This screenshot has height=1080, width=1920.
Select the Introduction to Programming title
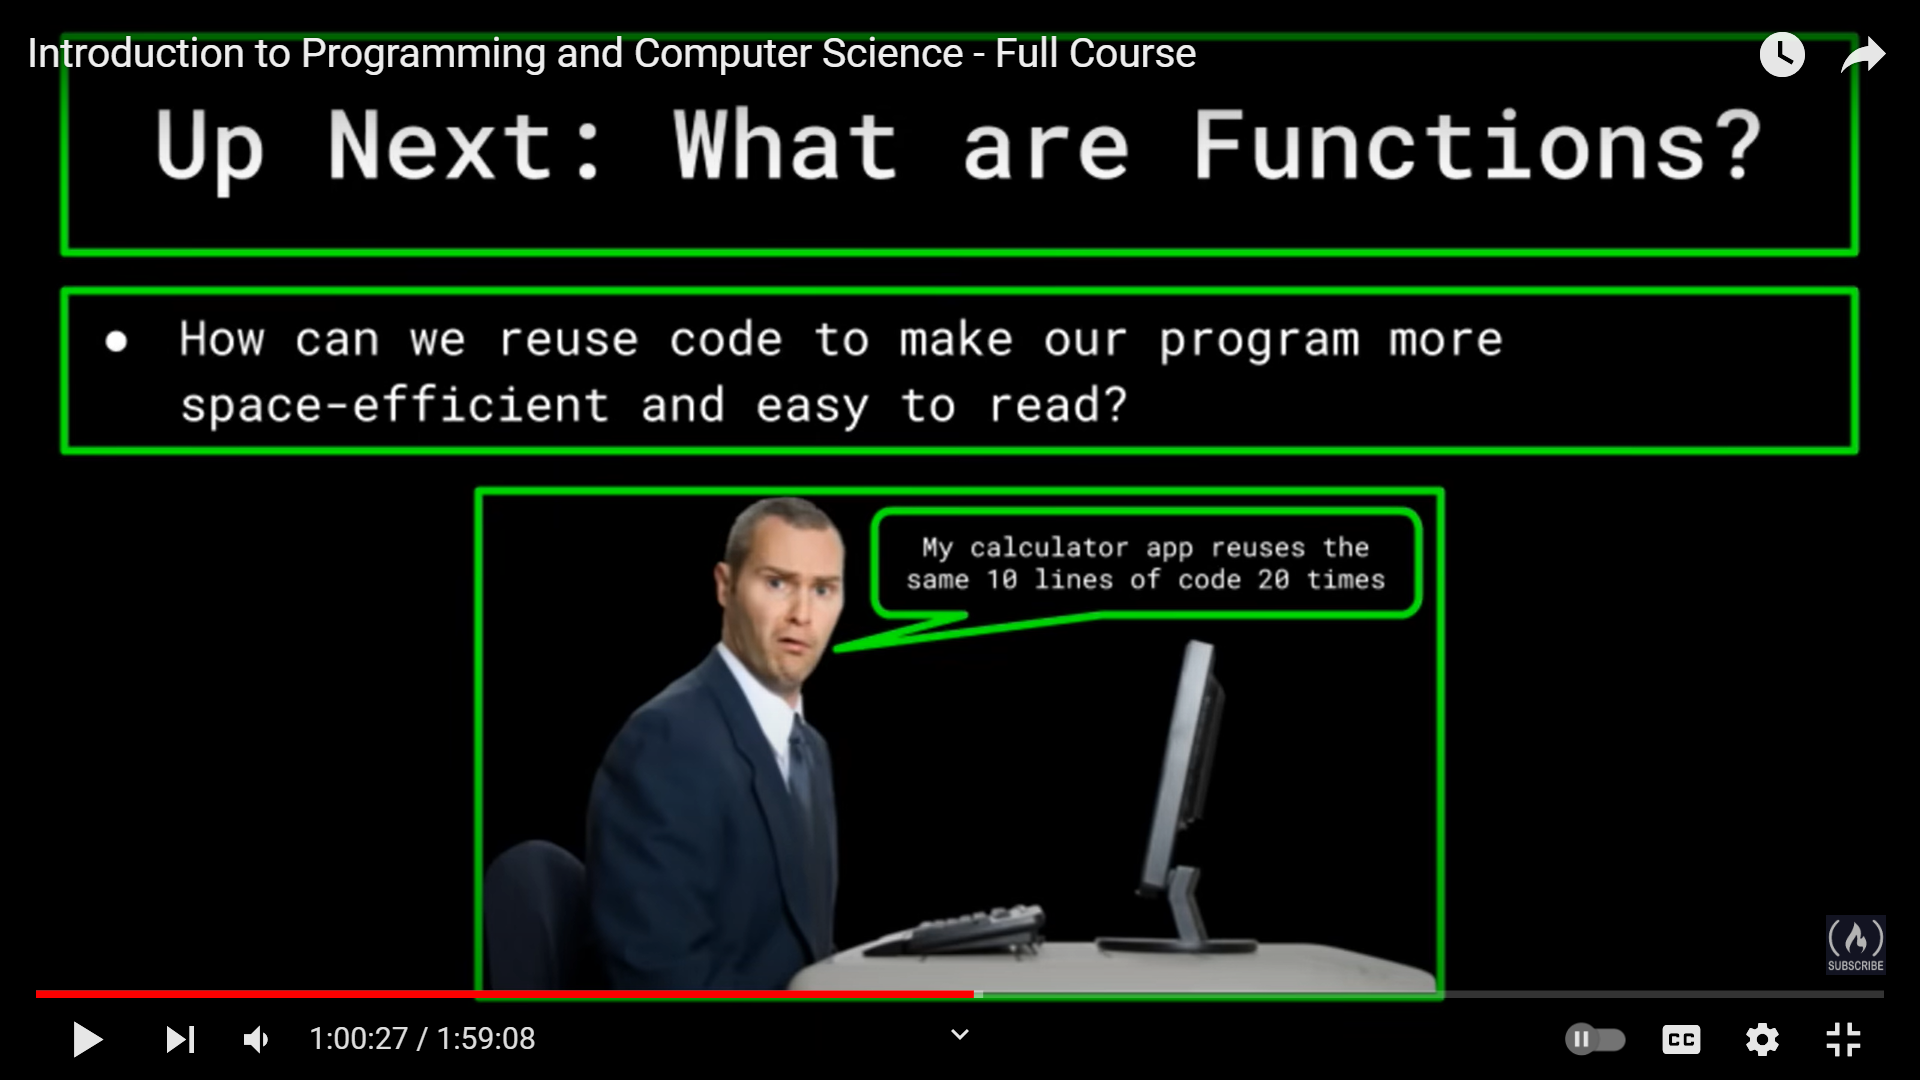(612, 53)
